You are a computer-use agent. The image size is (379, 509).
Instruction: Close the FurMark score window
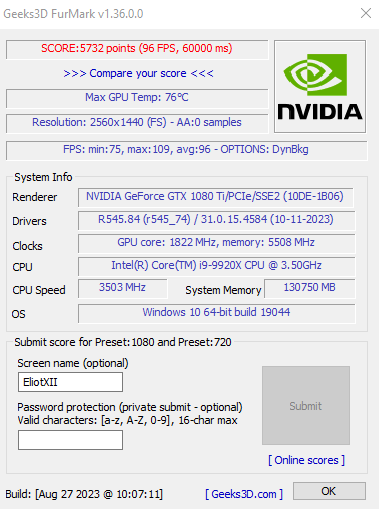coord(366,14)
